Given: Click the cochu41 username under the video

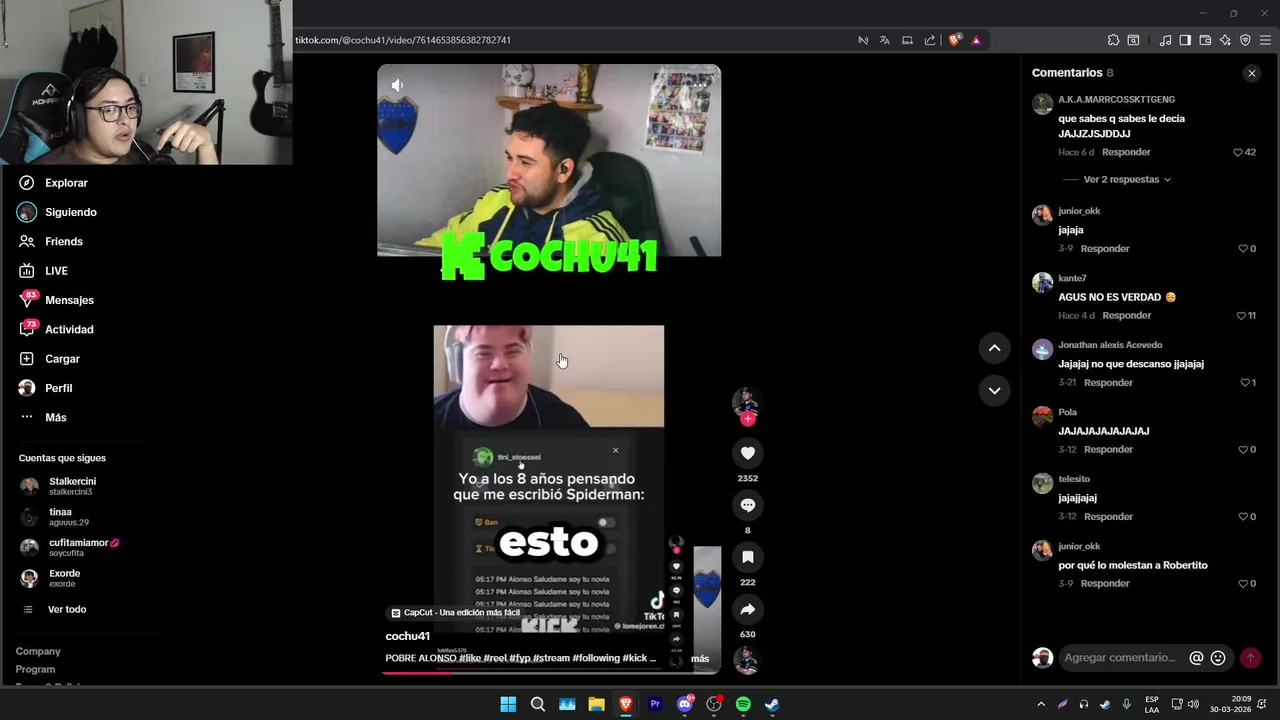Looking at the screenshot, I should pyautogui.click(x=408, y=636).
